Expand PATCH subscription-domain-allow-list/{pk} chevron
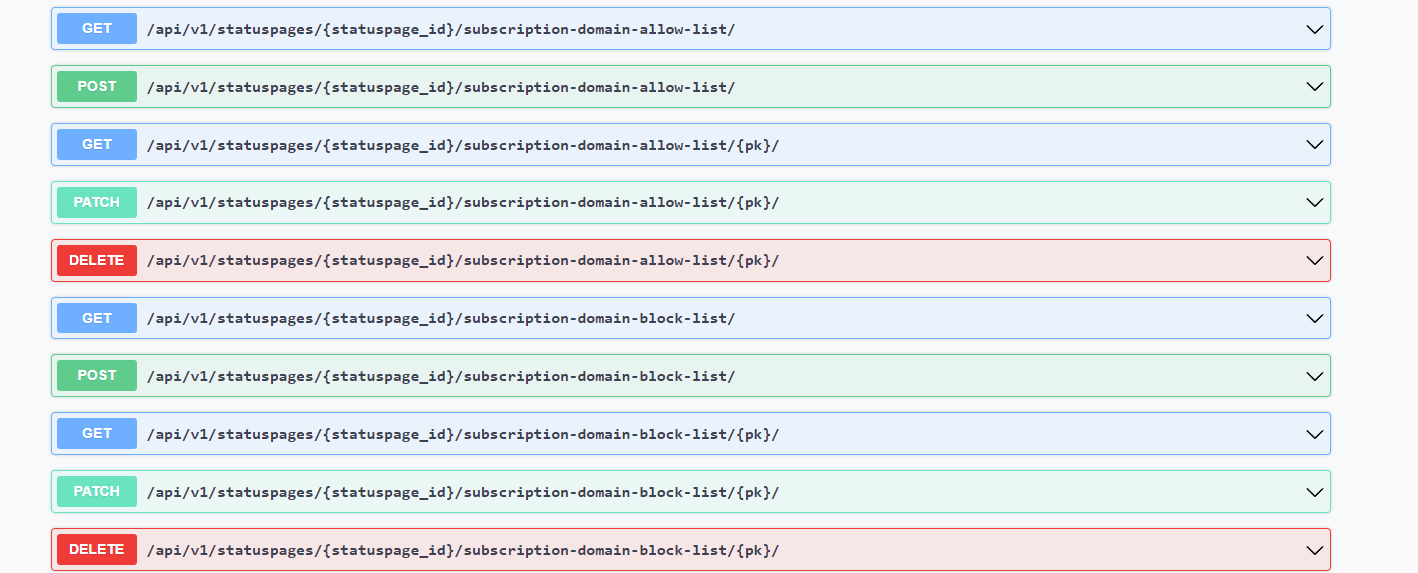 1315,203
